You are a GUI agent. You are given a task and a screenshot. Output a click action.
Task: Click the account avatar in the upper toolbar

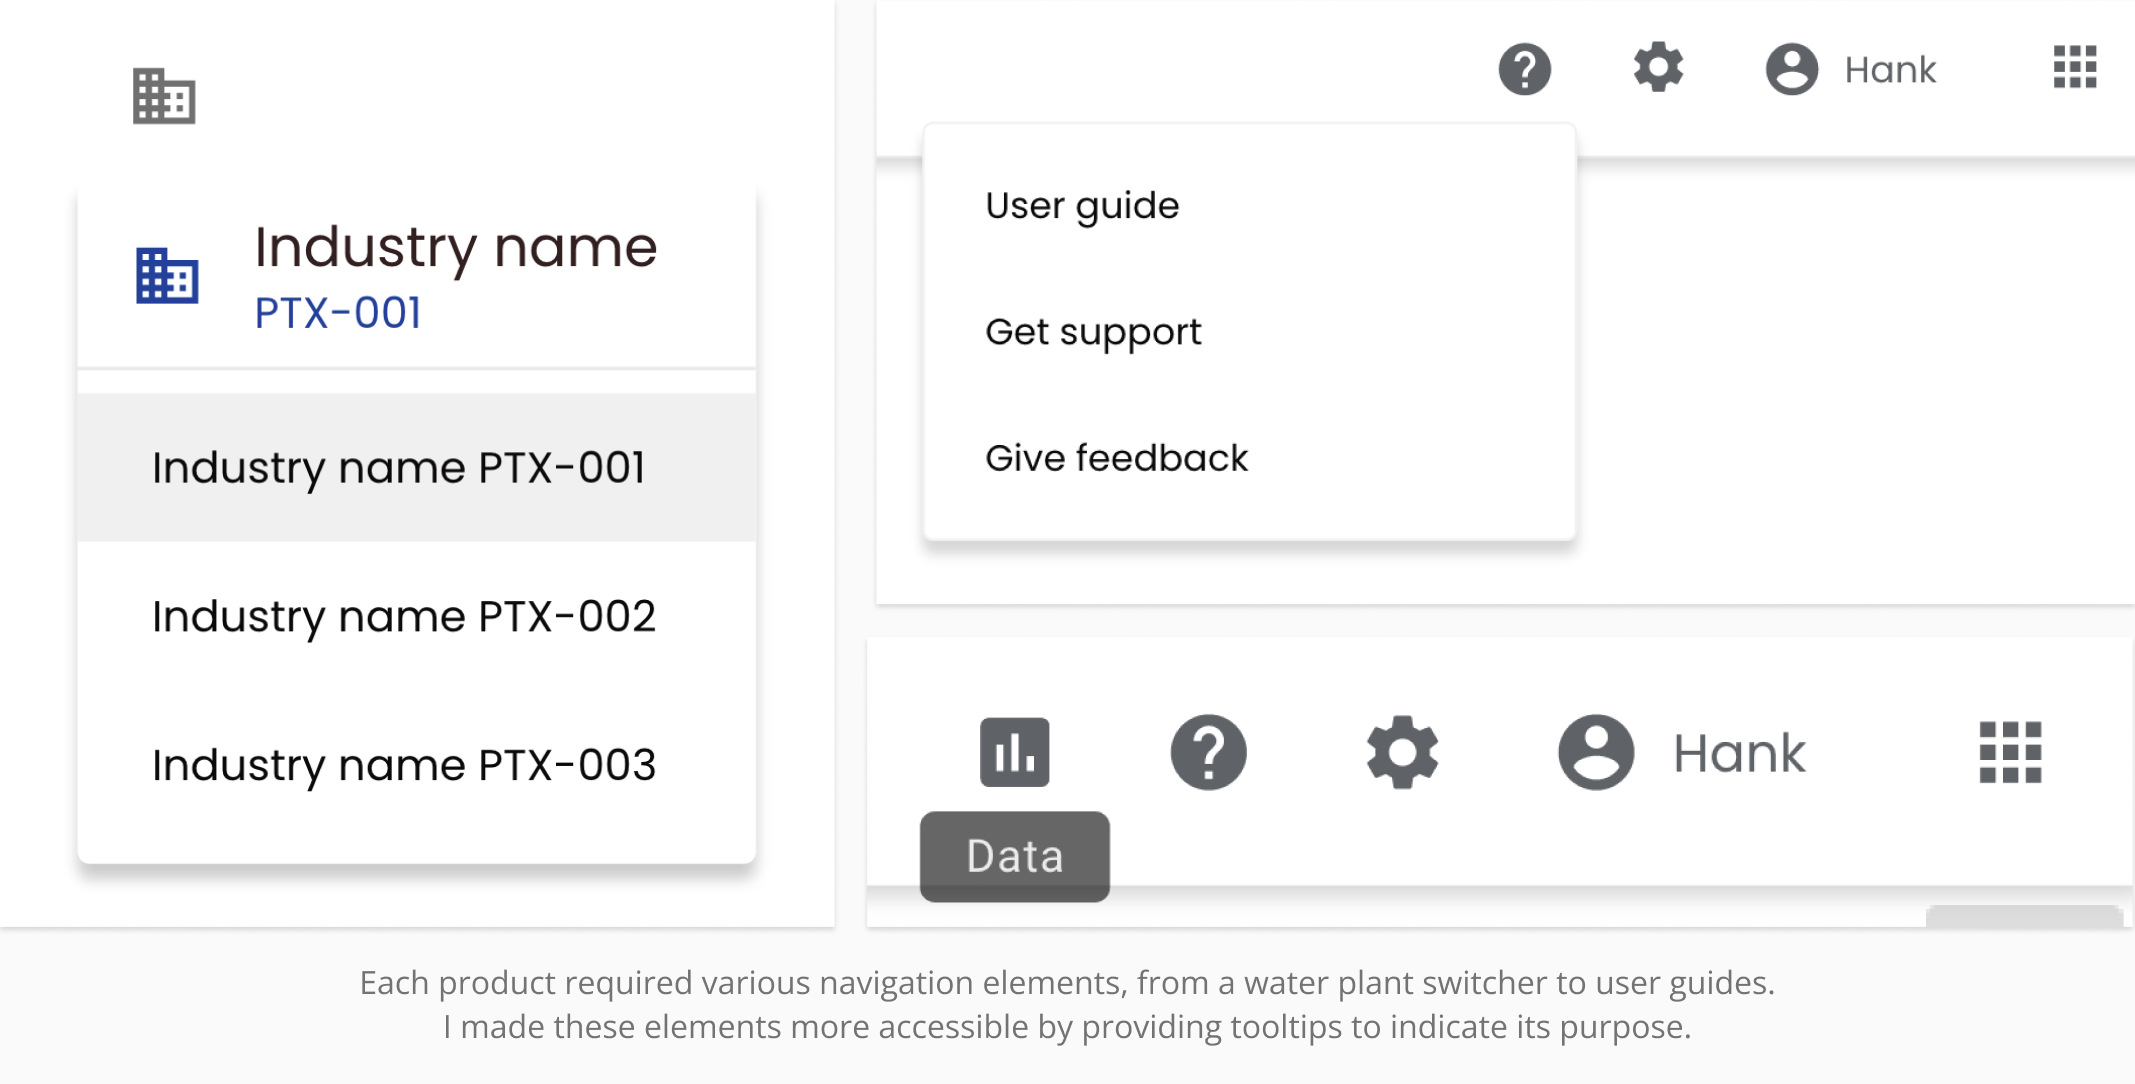pos(1791,69)
